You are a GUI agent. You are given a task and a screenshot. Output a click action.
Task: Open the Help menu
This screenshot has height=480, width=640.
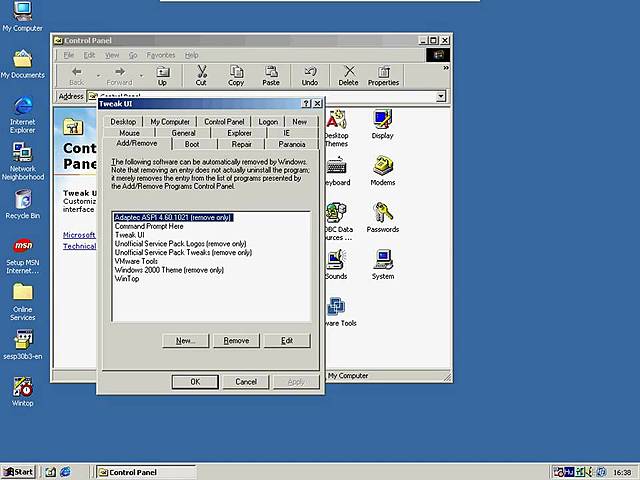pos(191,55)
